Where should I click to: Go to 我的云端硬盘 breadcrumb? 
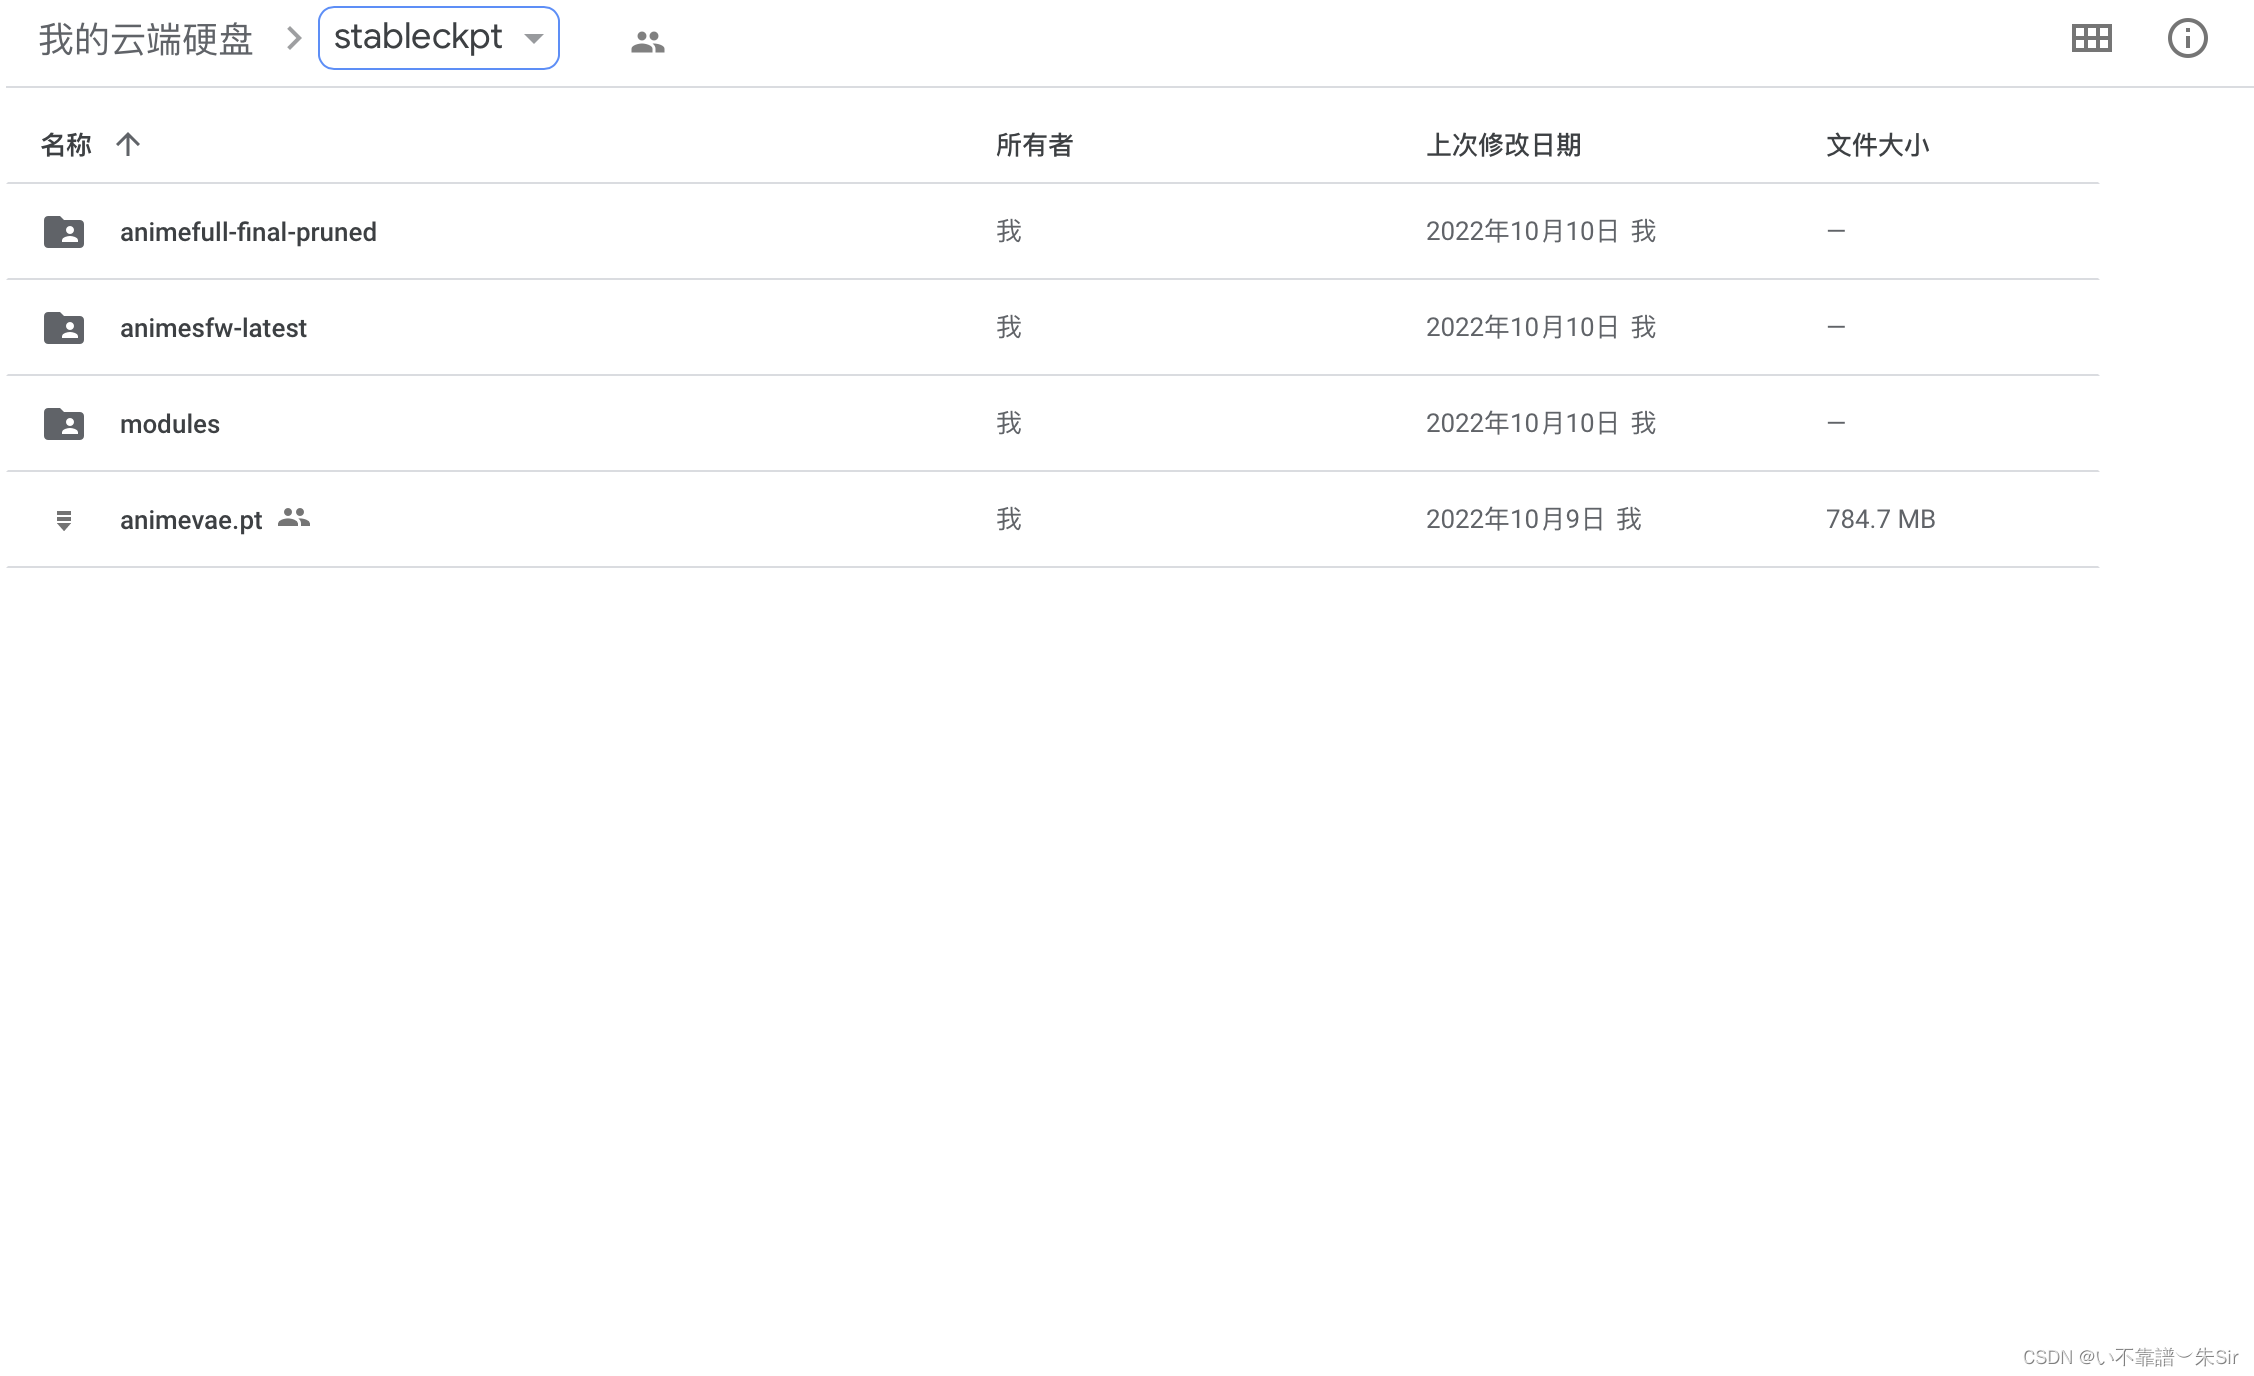[146, 39]
